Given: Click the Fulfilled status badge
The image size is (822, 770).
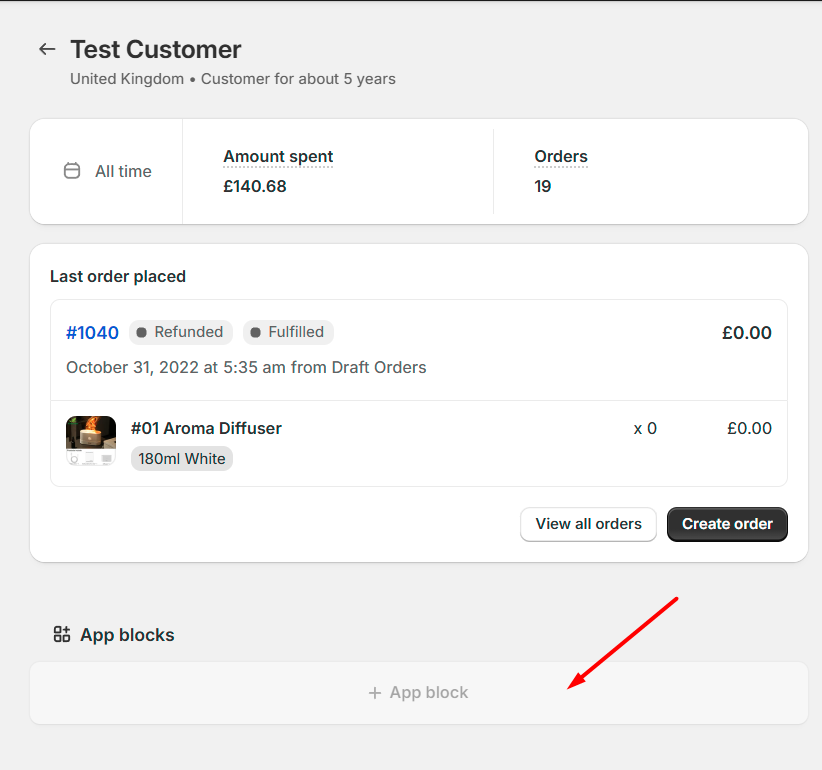Looking at the screenshot, I should click(x=288, y=332).
